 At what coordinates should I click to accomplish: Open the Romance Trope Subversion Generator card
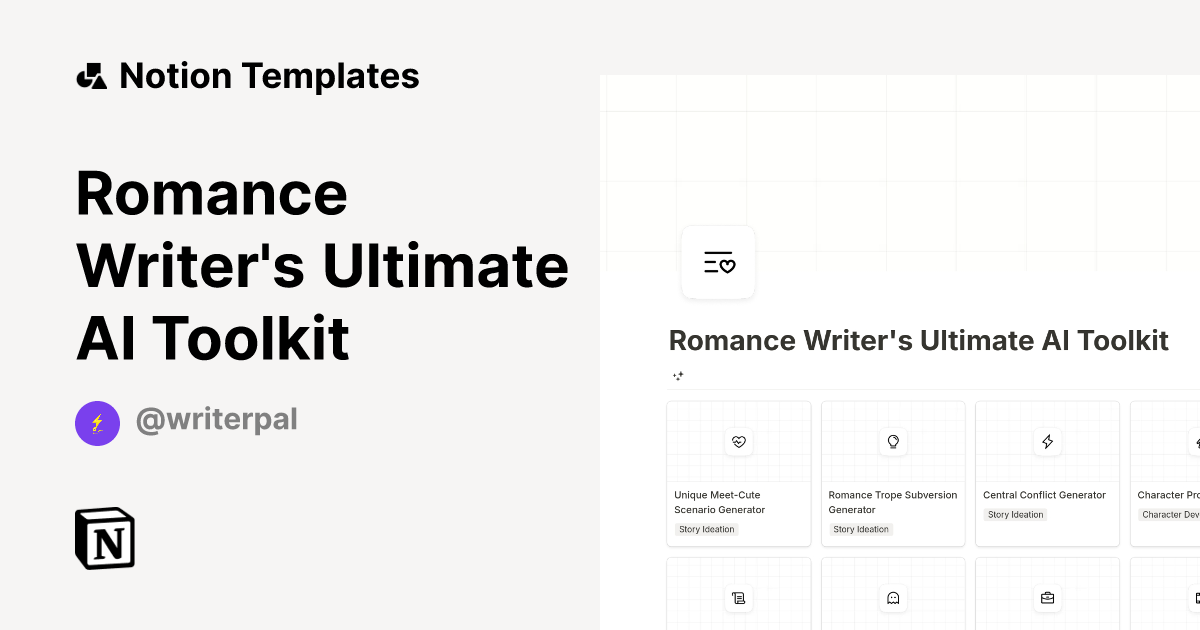[x=893, y=473]
